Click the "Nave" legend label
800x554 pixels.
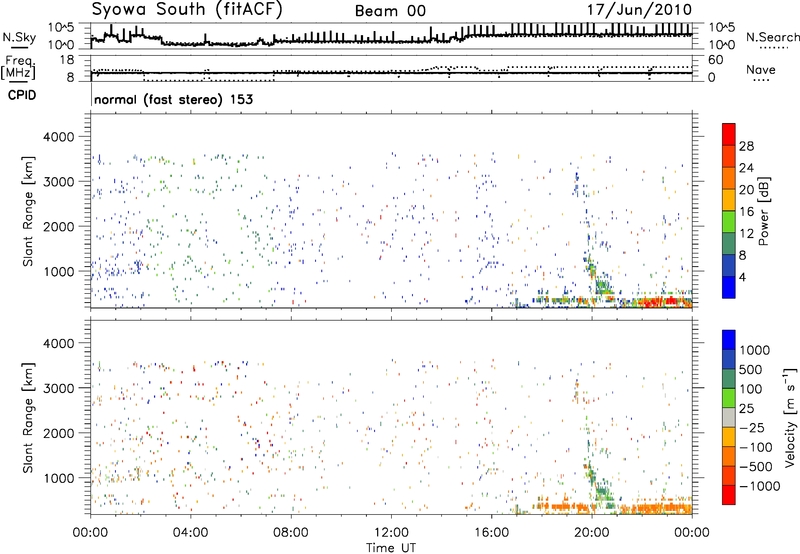point(761,69)
